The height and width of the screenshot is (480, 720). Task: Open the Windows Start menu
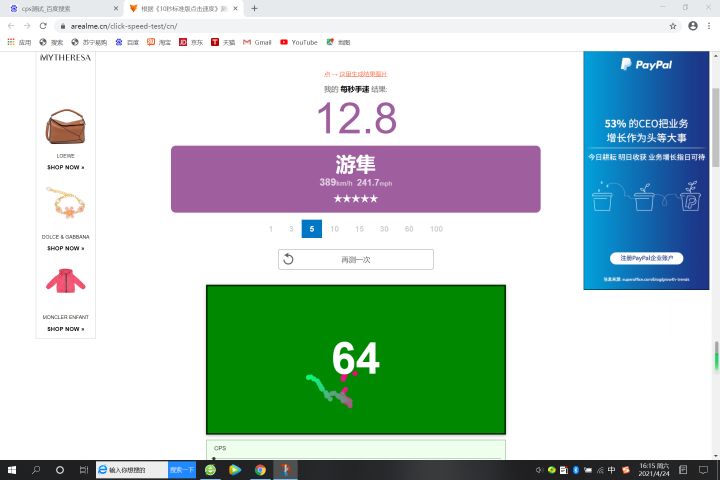[x=12, y=470]
